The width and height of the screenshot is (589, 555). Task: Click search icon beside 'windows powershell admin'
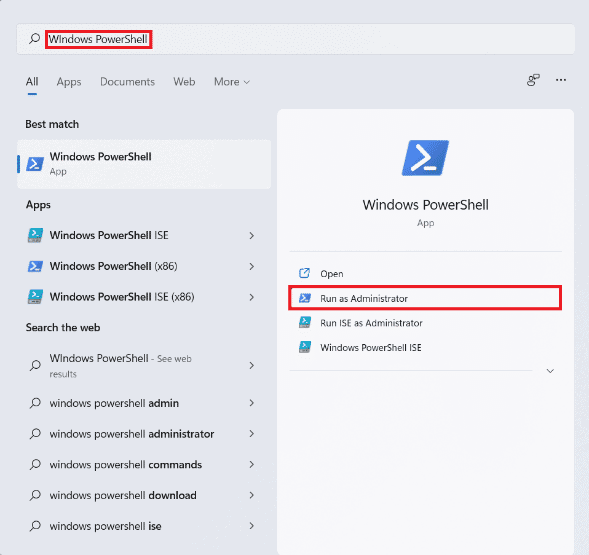[35, 403]
